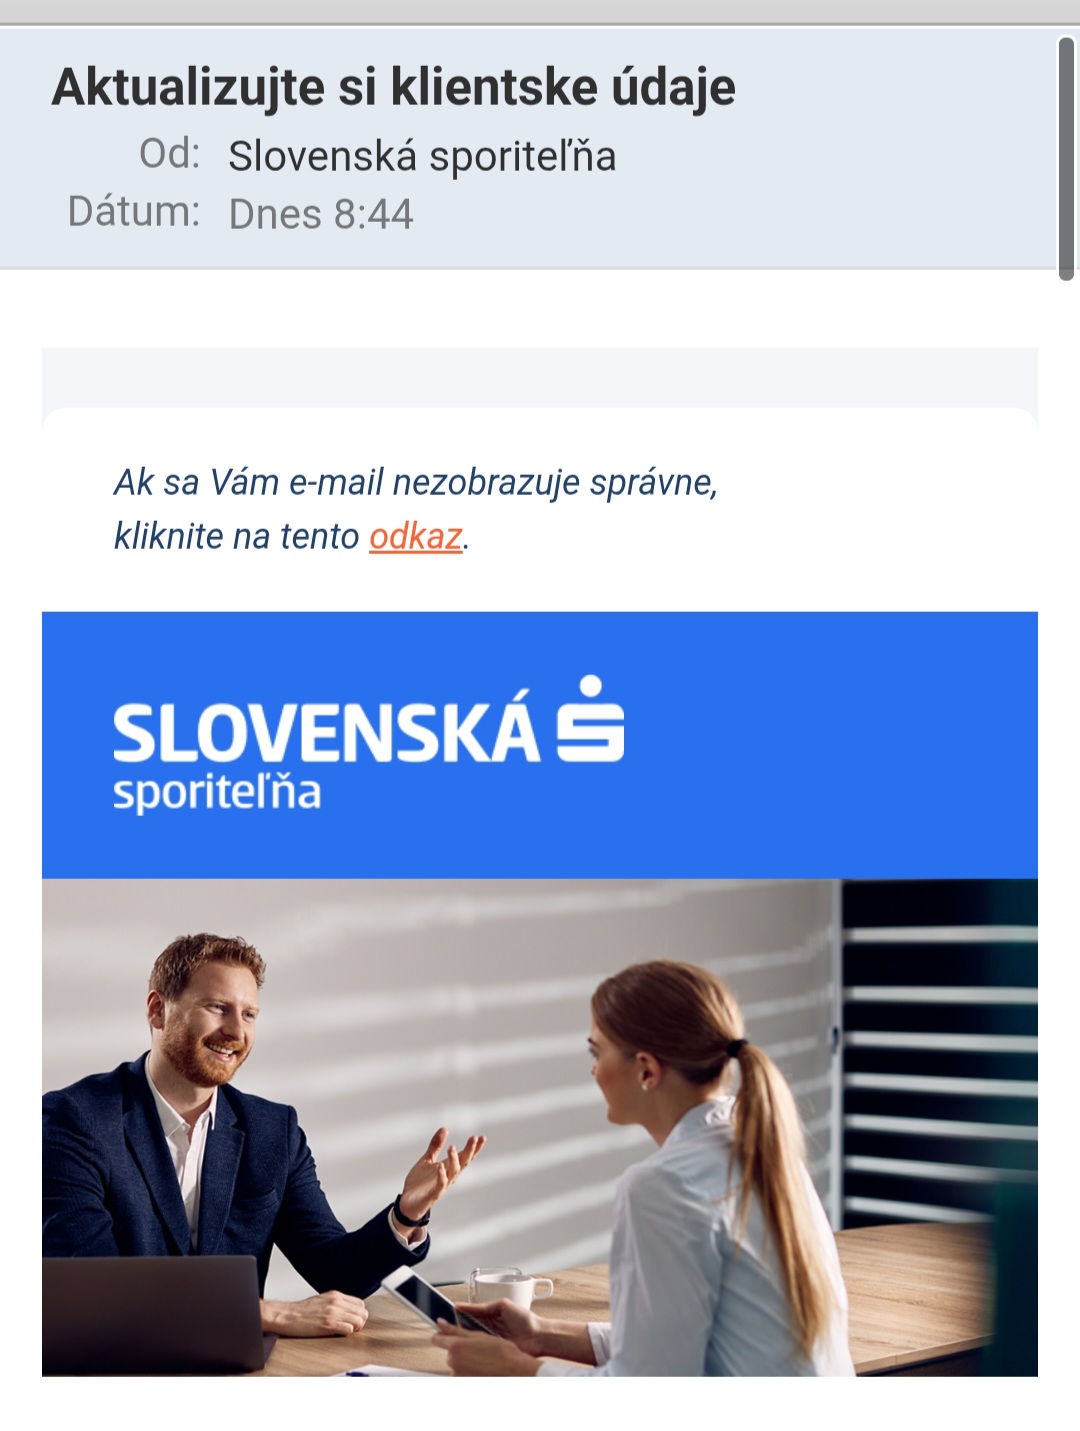This screenshot has height=1431, width=1080.
Task: Click the "Dátum:" field label
Action: [x=134, y=212]
